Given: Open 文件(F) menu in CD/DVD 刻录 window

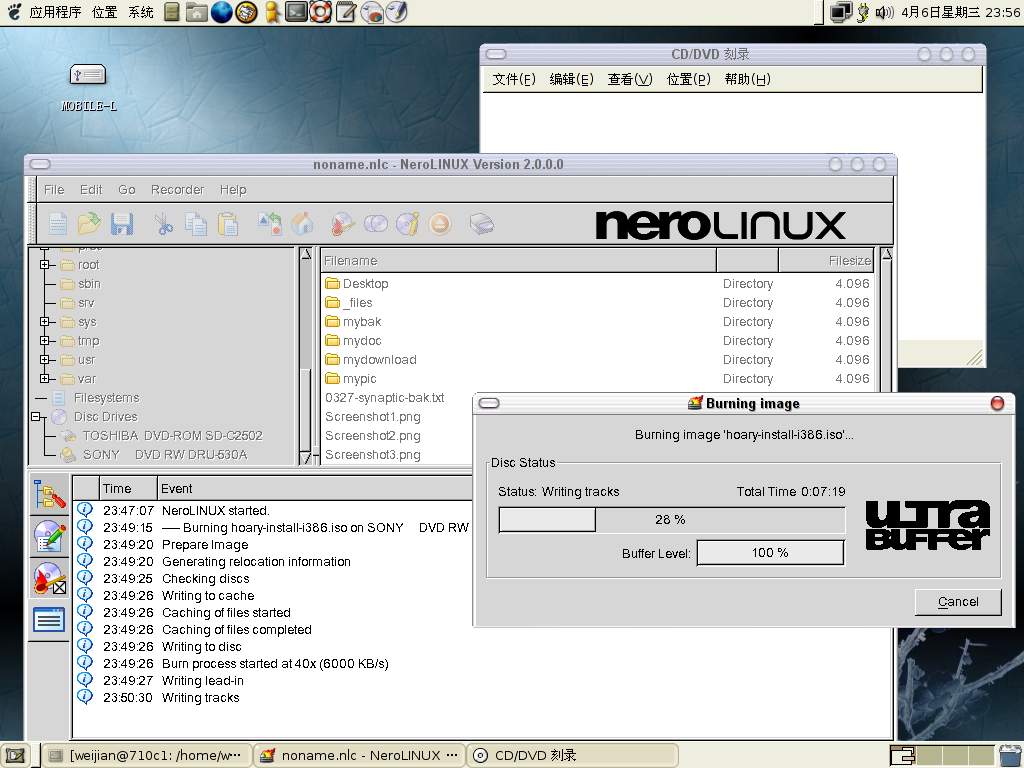Looking at the screenshot, I should (514, 79).
